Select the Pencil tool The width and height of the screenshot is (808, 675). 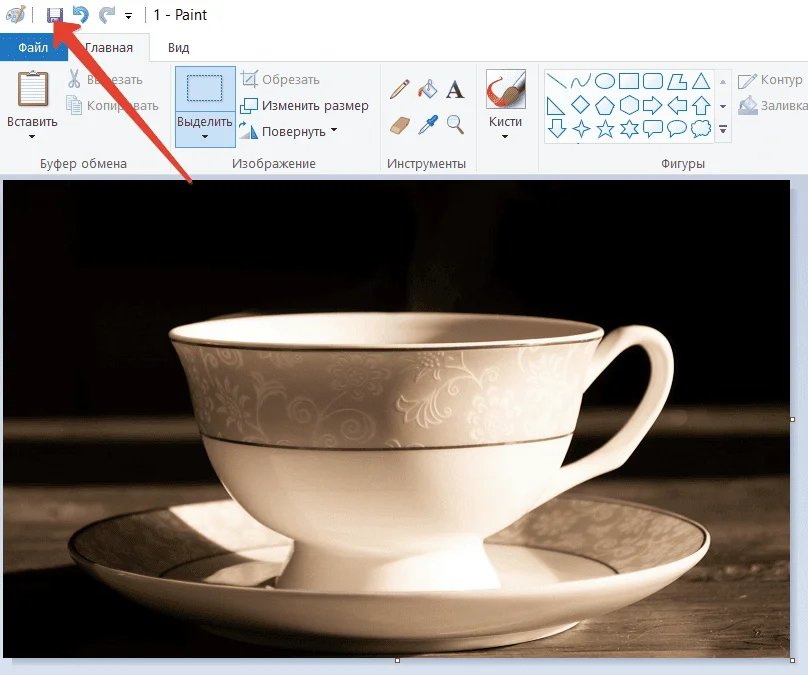(x=399, y=90)
